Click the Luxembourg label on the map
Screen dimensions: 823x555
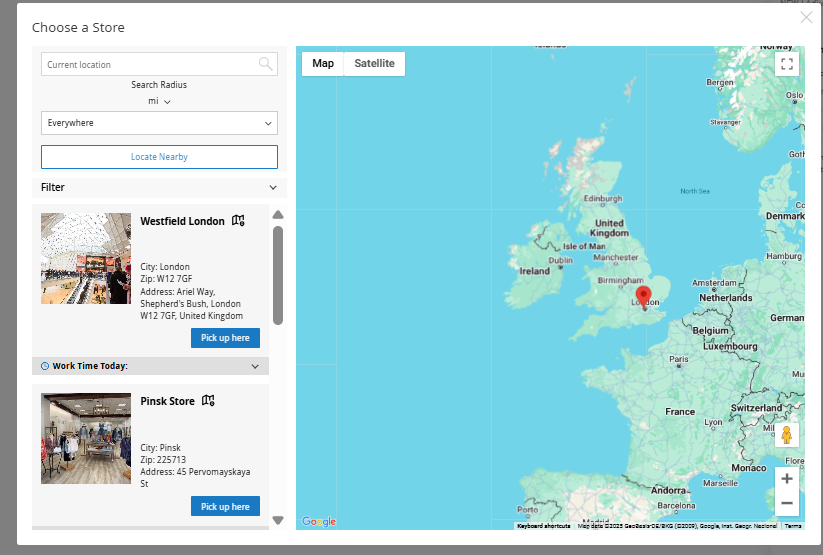(x=731, y=347)
